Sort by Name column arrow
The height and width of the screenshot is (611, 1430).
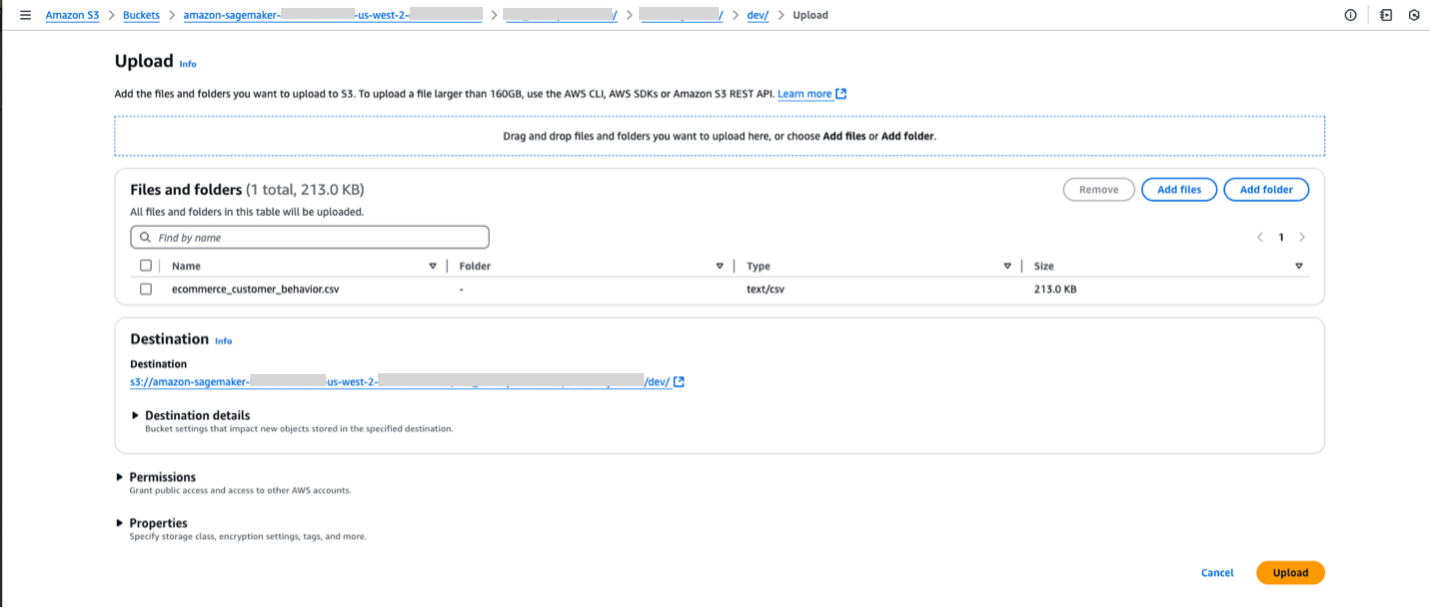[433, 266]
